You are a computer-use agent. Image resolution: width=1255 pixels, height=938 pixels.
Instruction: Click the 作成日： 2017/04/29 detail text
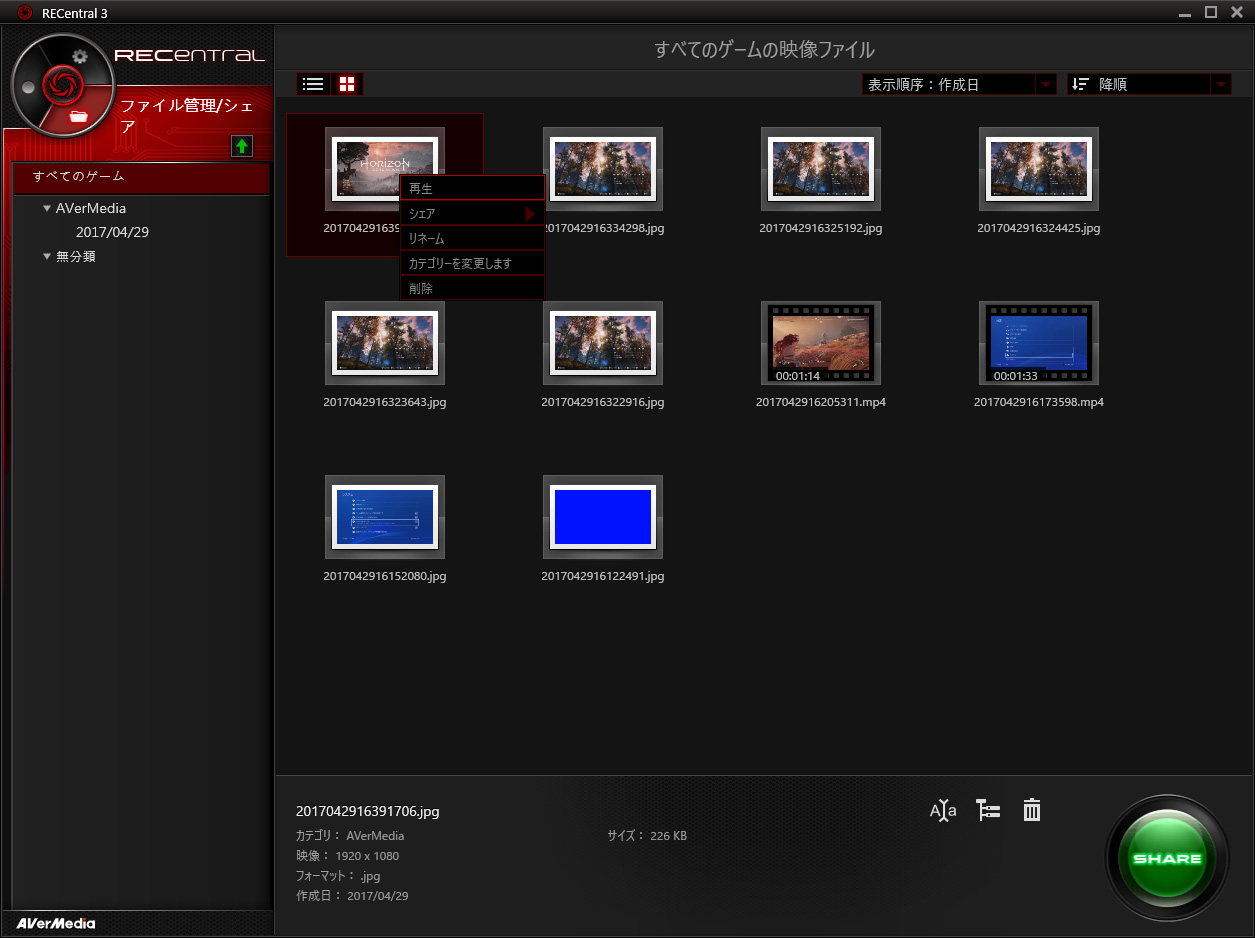(x=352, y=896)
